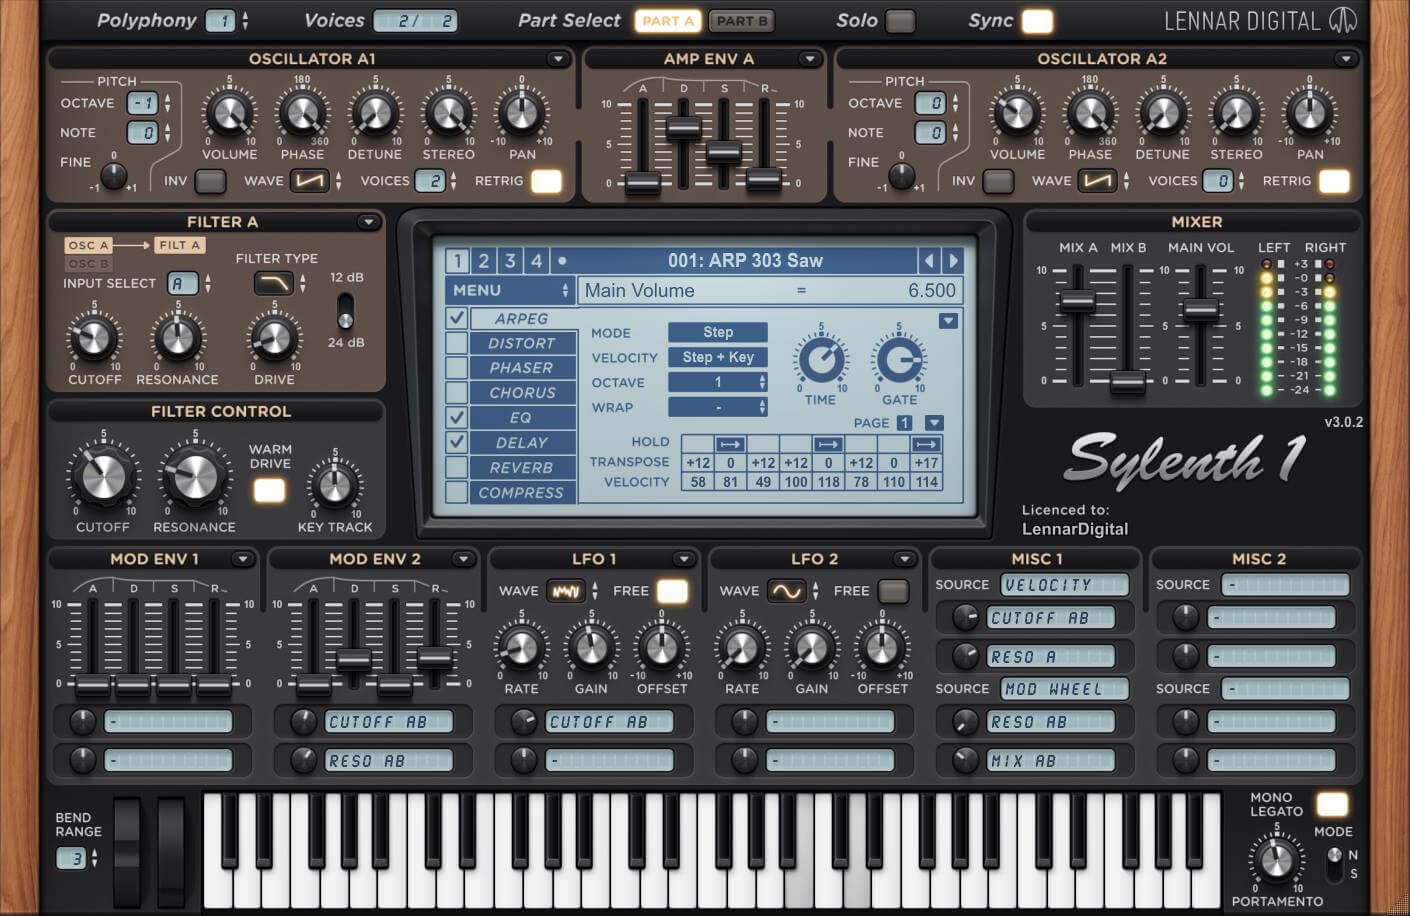Click the hold arrow icon on the second arpeggiator step
Image resolution: width=1410 pixels, height=916 pixels.
click(x=730, y=443)
